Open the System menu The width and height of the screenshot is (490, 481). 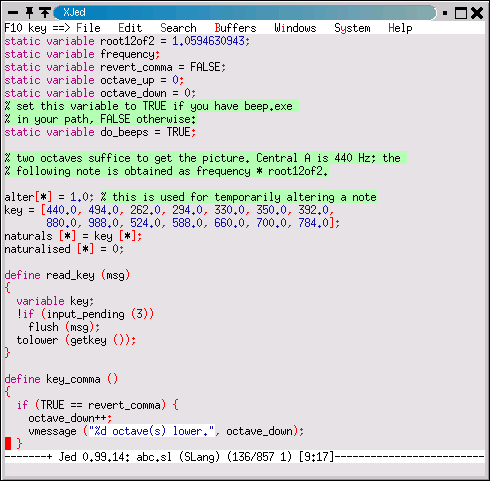pos(352,28)
